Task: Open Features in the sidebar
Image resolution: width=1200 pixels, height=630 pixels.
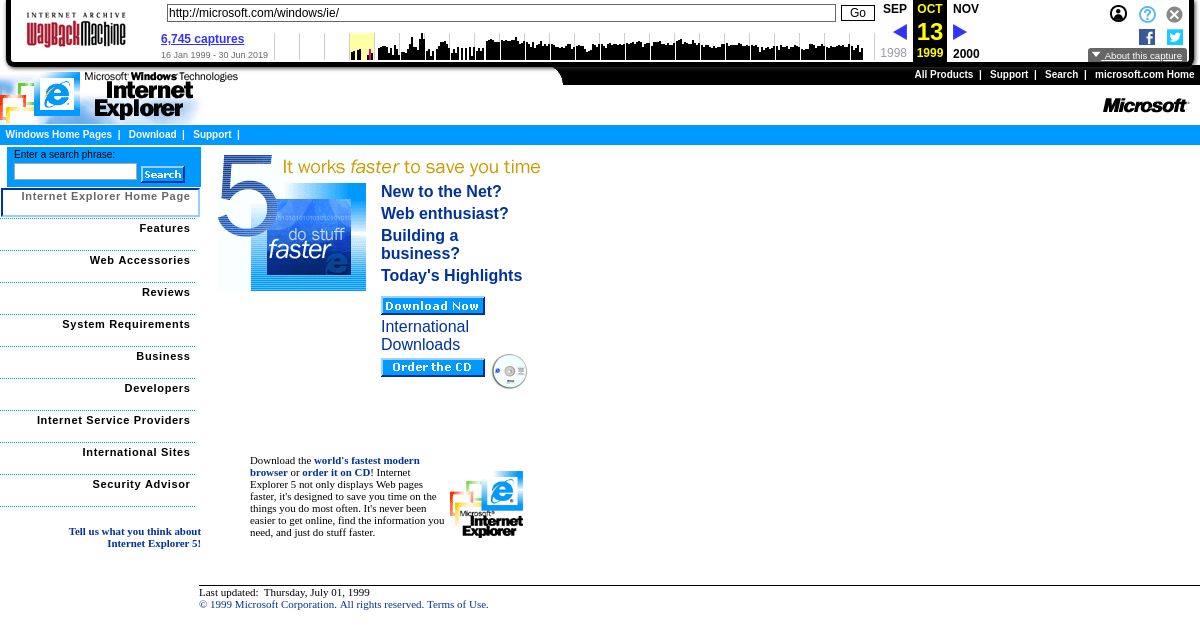Action: (x=165, y=228)
